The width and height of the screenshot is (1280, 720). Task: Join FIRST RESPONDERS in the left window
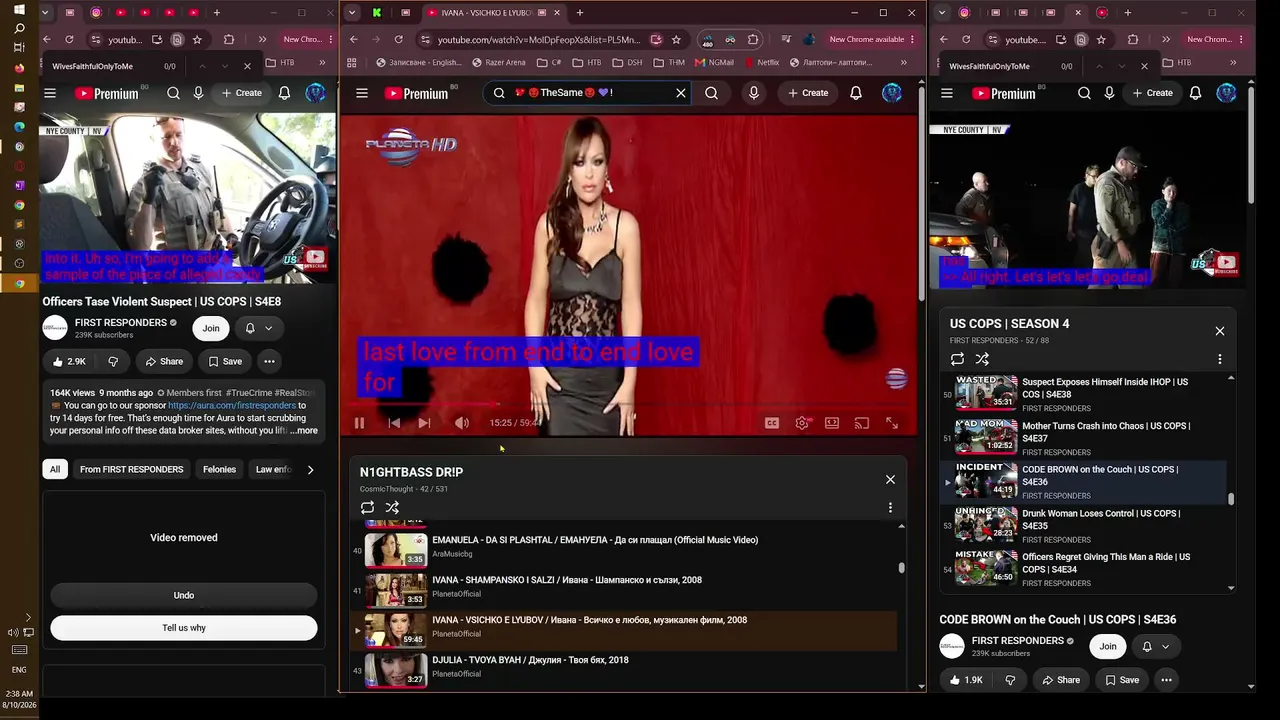coord(211,328)
